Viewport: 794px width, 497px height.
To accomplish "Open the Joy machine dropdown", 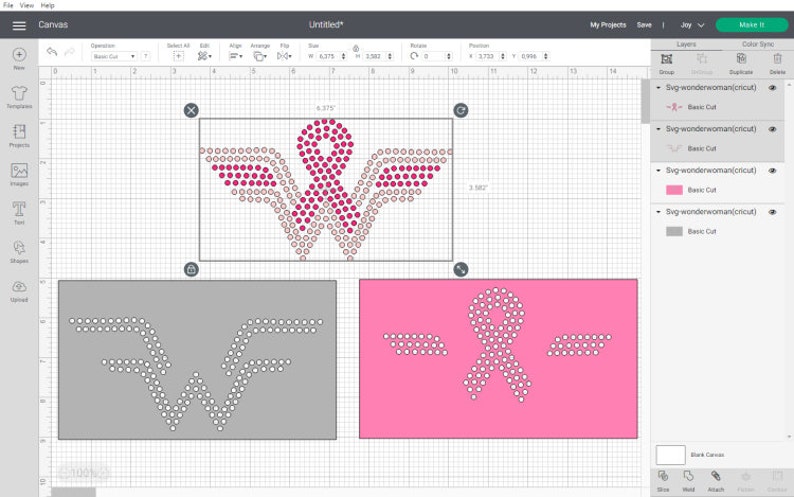I will click(692, 25).
